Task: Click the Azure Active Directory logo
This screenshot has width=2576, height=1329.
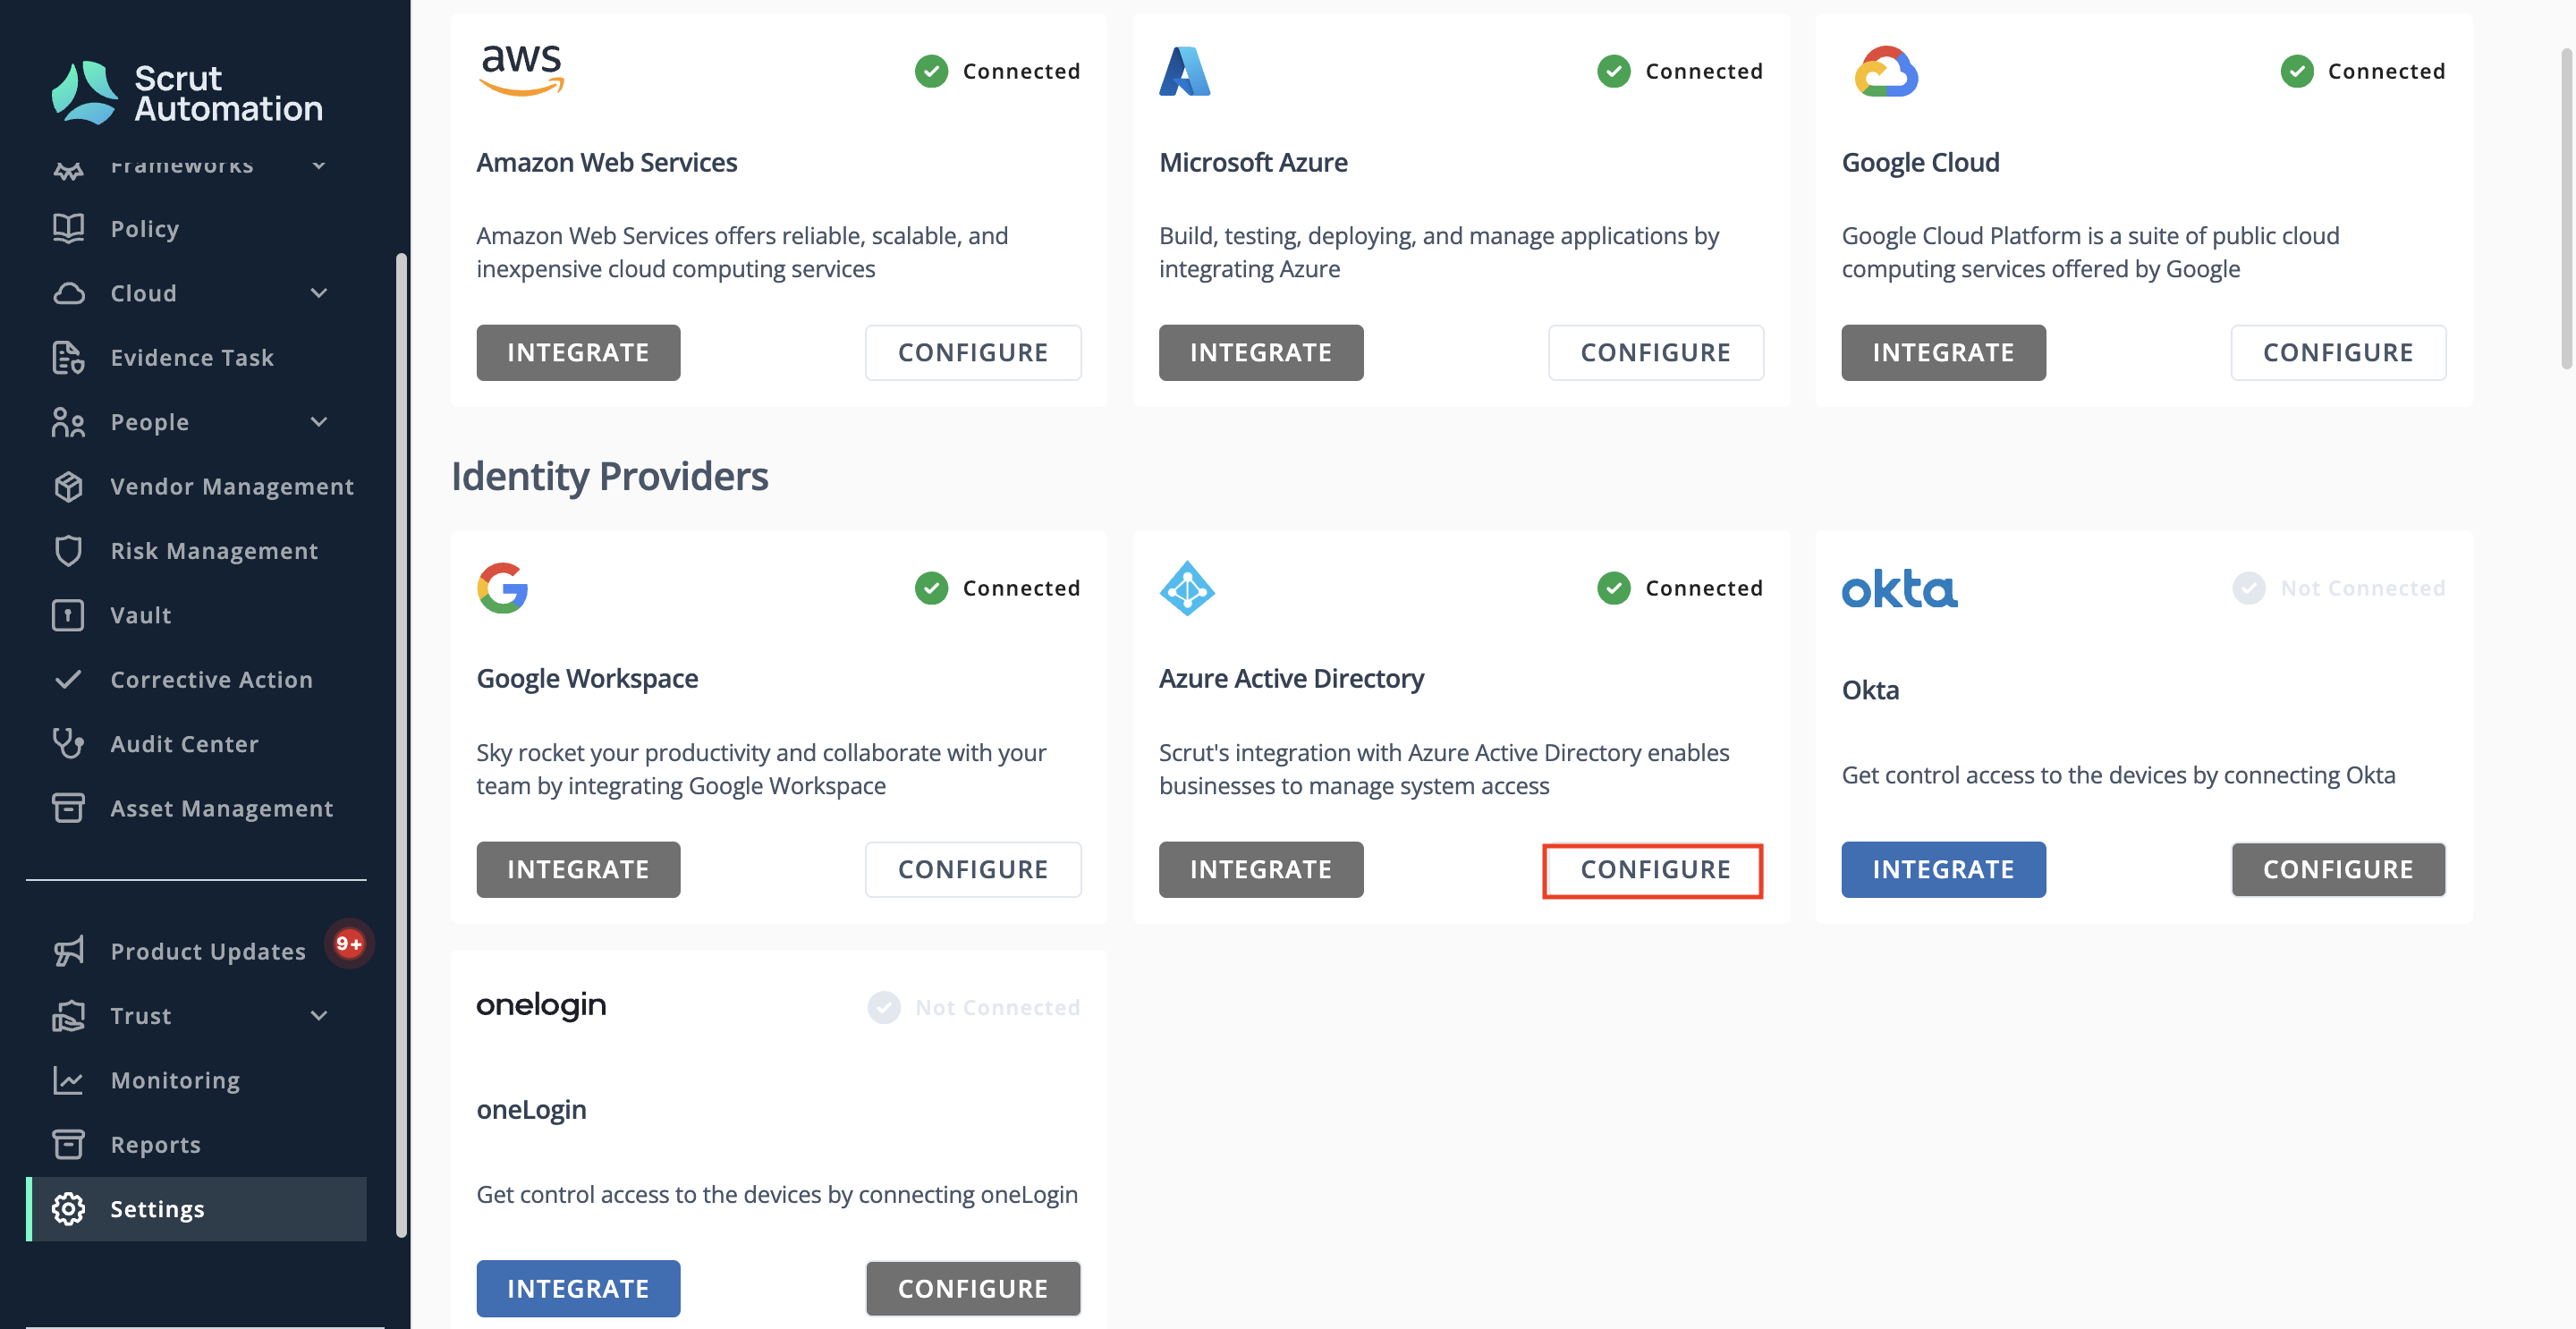Action: (1187, 588)
